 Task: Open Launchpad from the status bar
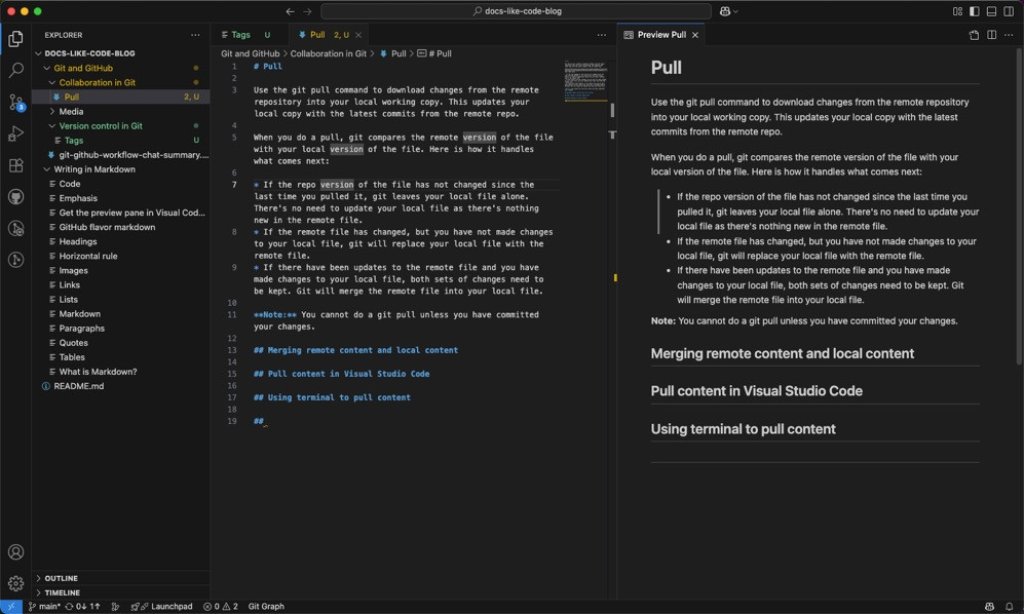tap(162, 607)
